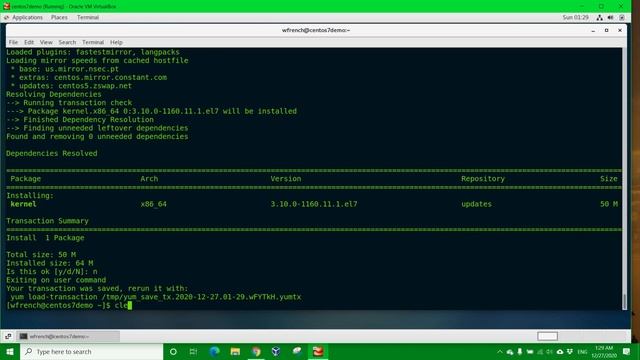This screenshot has width=640, height=360.
Task: Click the 'Repository' column header
Action: 483,179
